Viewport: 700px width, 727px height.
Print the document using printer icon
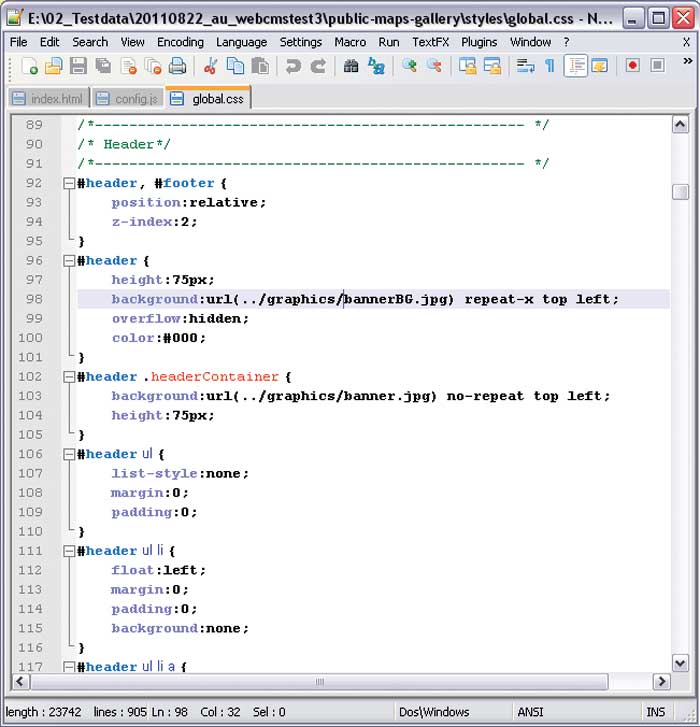tap(177, 66)
